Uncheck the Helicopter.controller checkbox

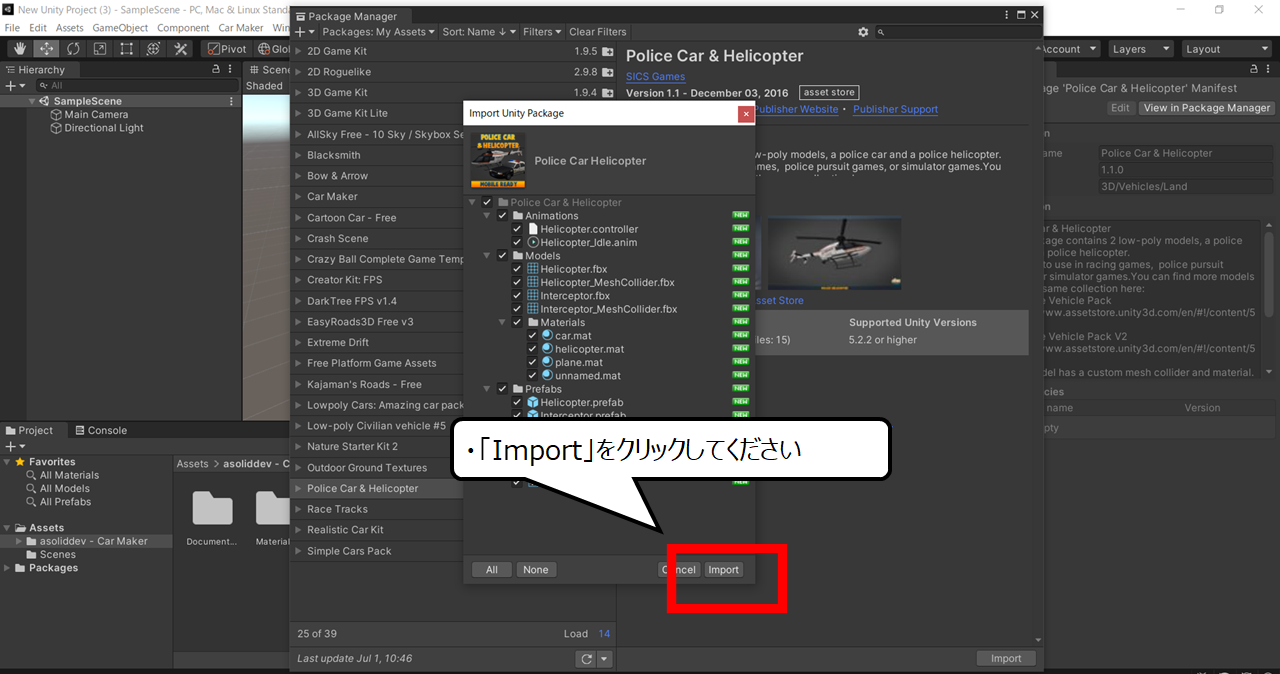point(517,229)
